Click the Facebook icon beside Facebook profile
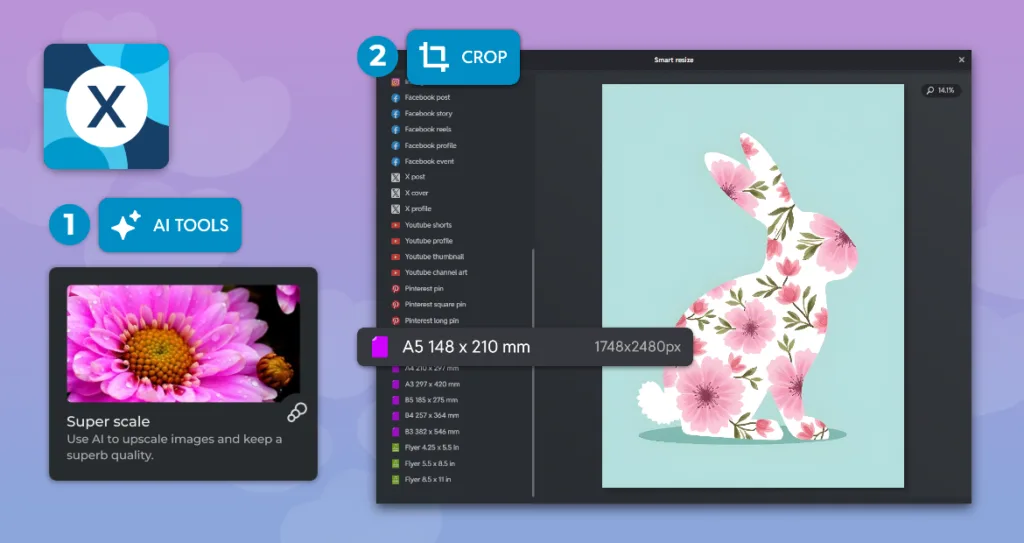 click(395, 146)
